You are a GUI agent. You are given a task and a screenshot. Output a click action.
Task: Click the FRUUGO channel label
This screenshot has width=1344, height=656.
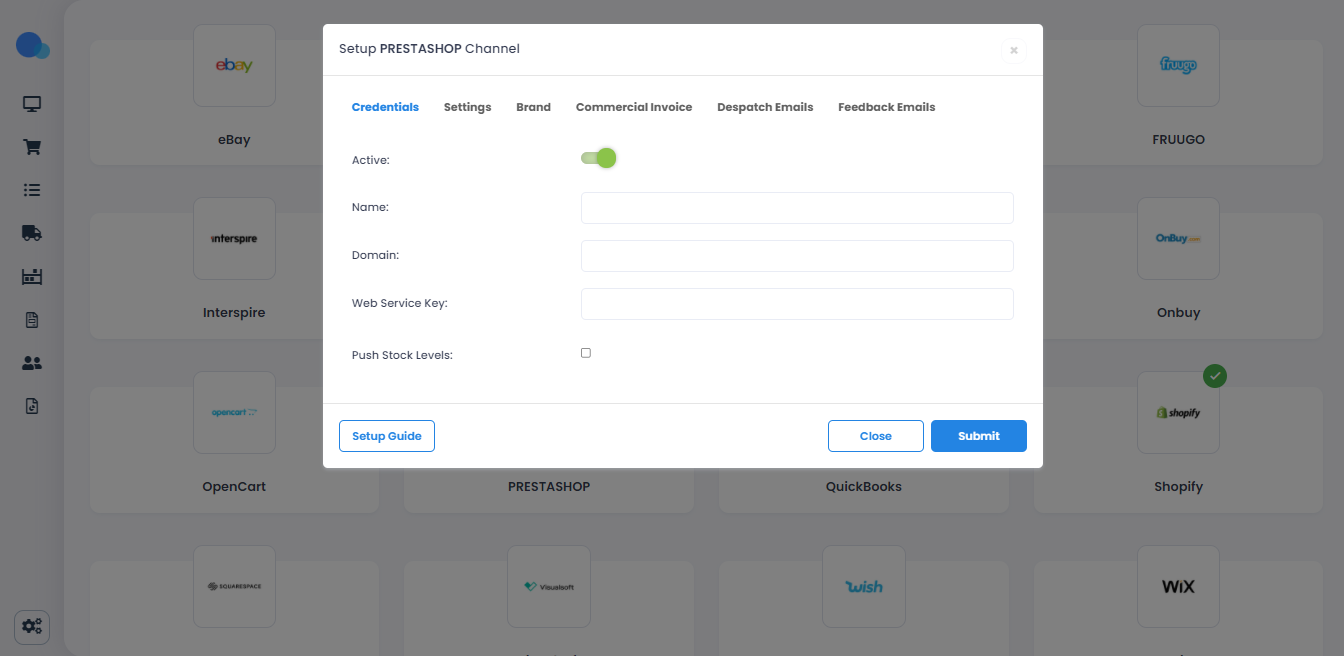(1178, 140)
